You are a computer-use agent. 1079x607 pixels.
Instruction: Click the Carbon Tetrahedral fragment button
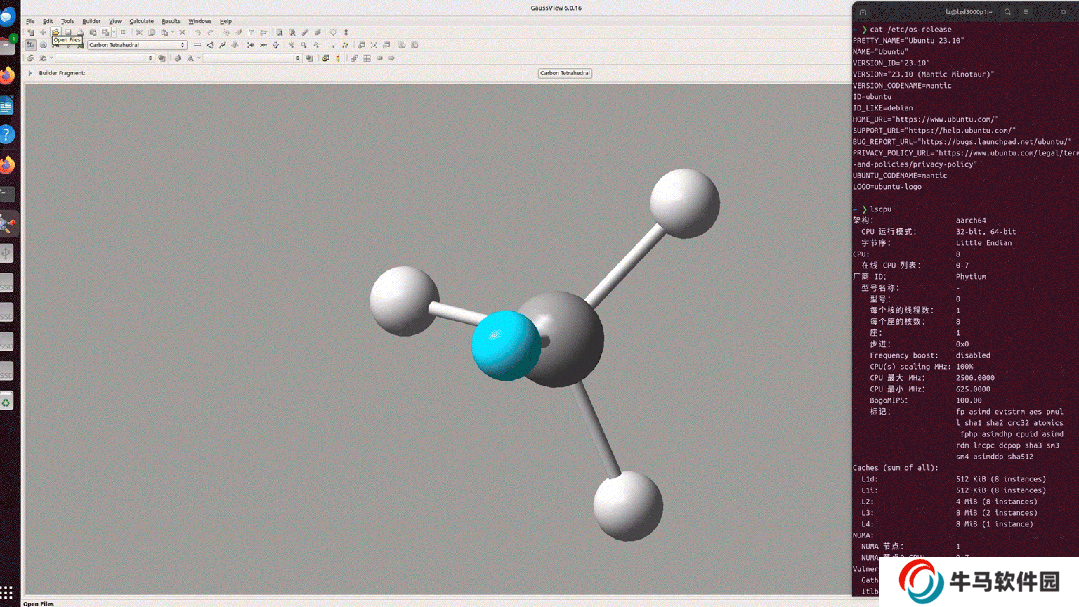click(565, 73)
